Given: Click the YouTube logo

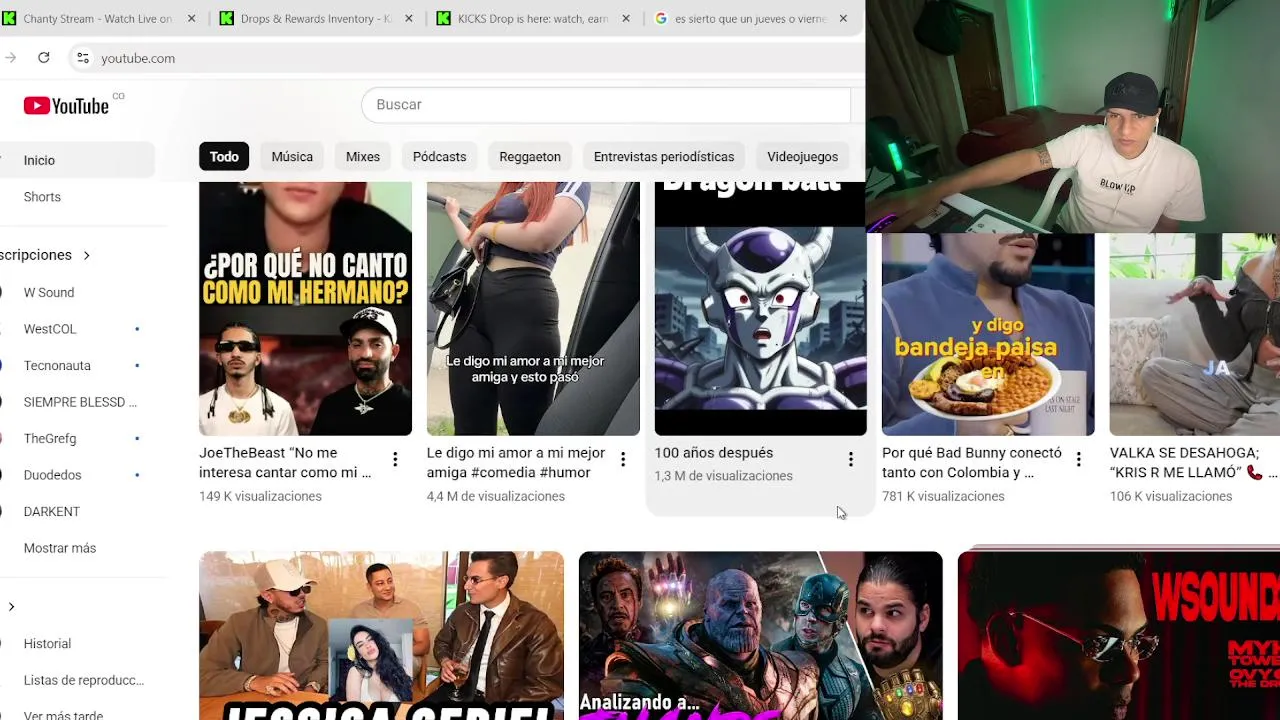Looking at the screenshot, I should (66, 106).
